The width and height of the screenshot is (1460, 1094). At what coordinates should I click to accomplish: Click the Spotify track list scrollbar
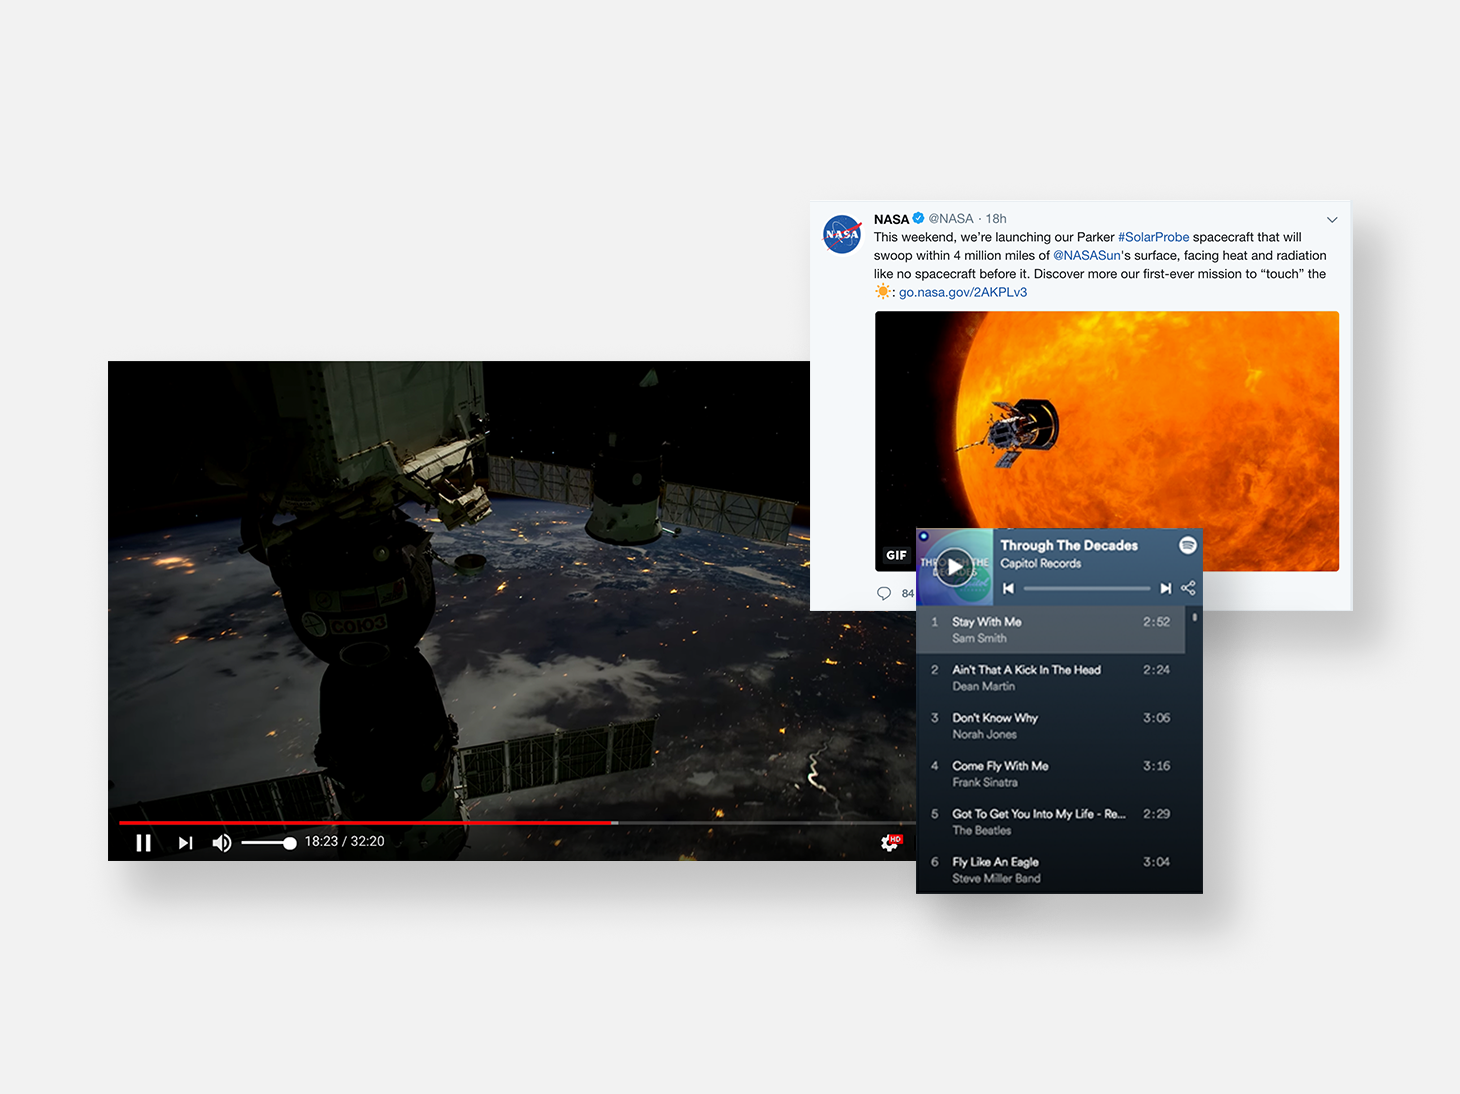click(1194, 618)
